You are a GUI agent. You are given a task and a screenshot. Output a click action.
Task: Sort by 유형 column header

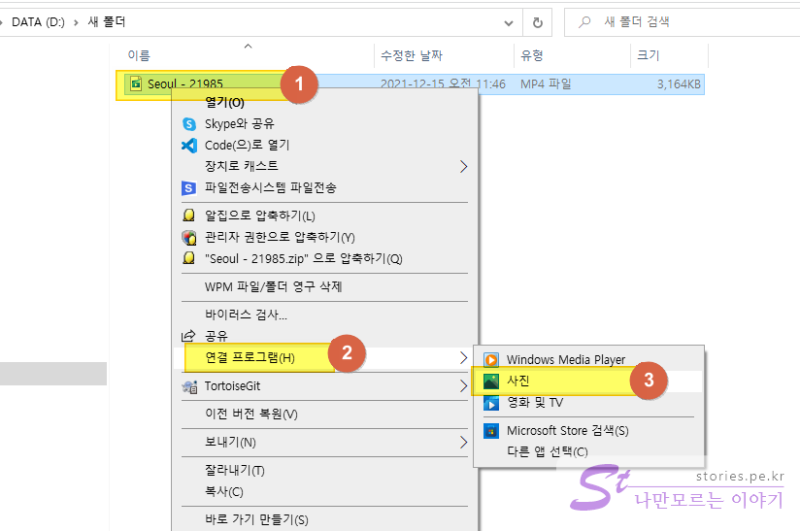click(572, 55)
